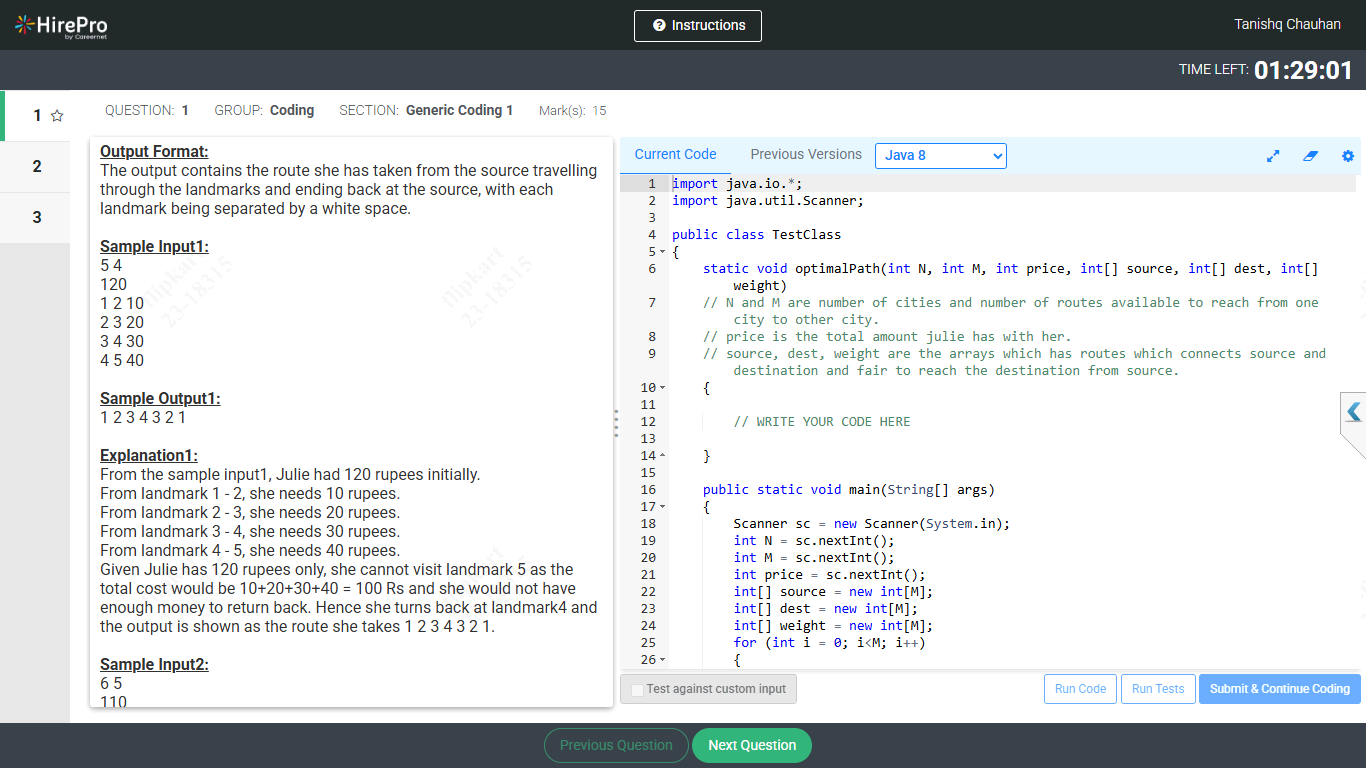The height and width of the screenshot is (768, 1366).
Task: Click Submit & Continue Coding
Action: point(1280,689)
